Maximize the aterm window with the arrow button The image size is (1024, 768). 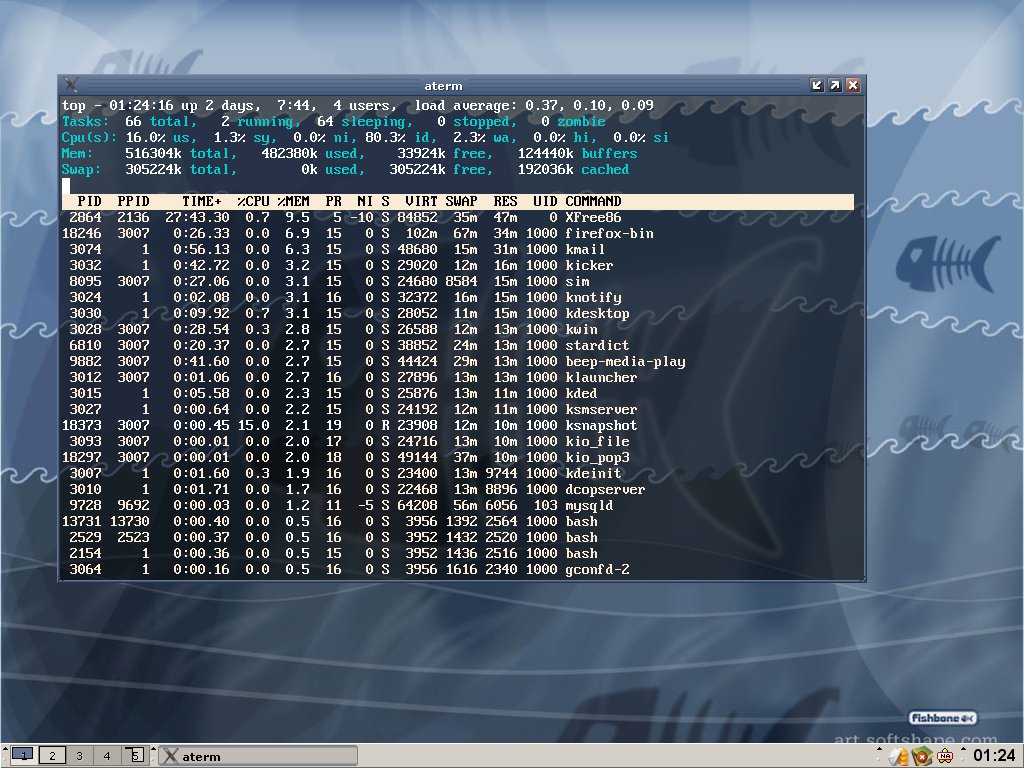click(835, 85)
